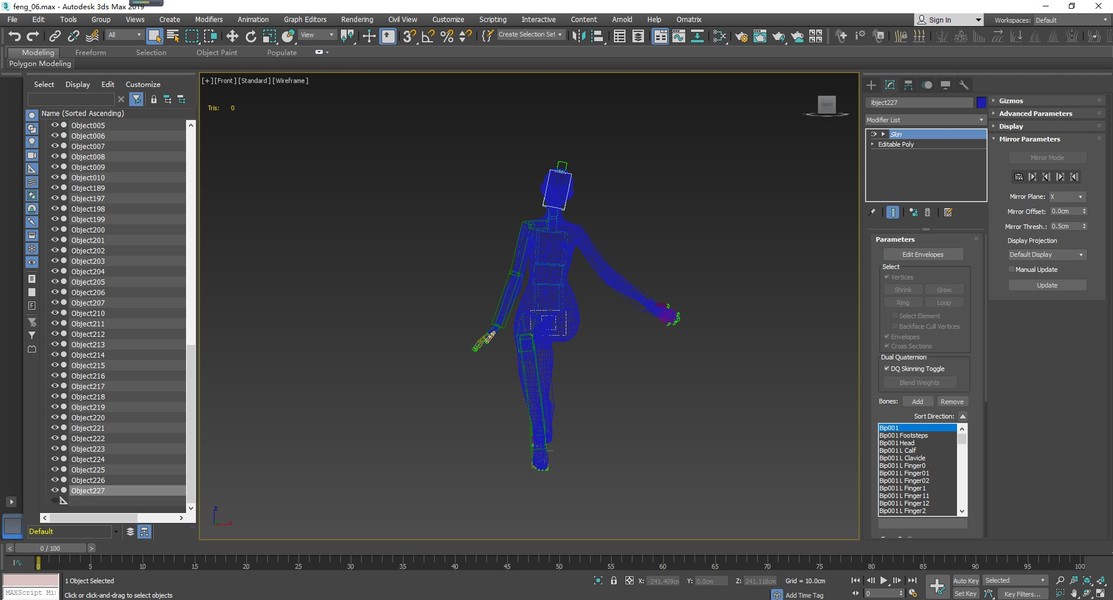1113x600 pixels.
Task: Select the Move tool in main toolbar
Action: pos(232,36)
